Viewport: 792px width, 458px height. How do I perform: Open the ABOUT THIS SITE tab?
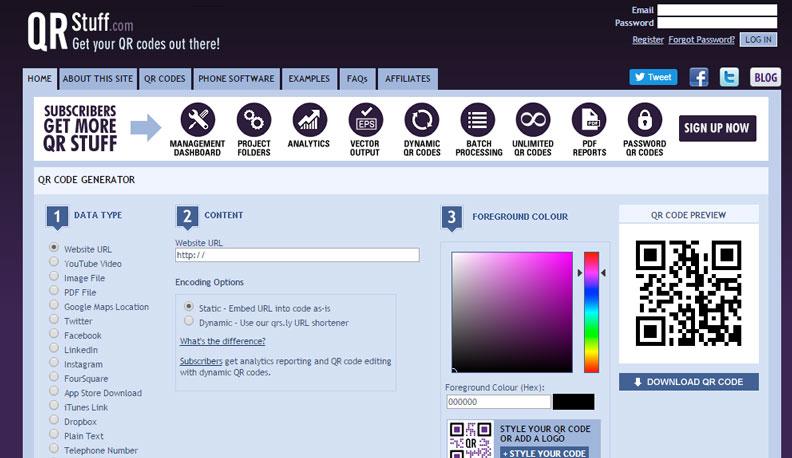[x=98, y=79]
